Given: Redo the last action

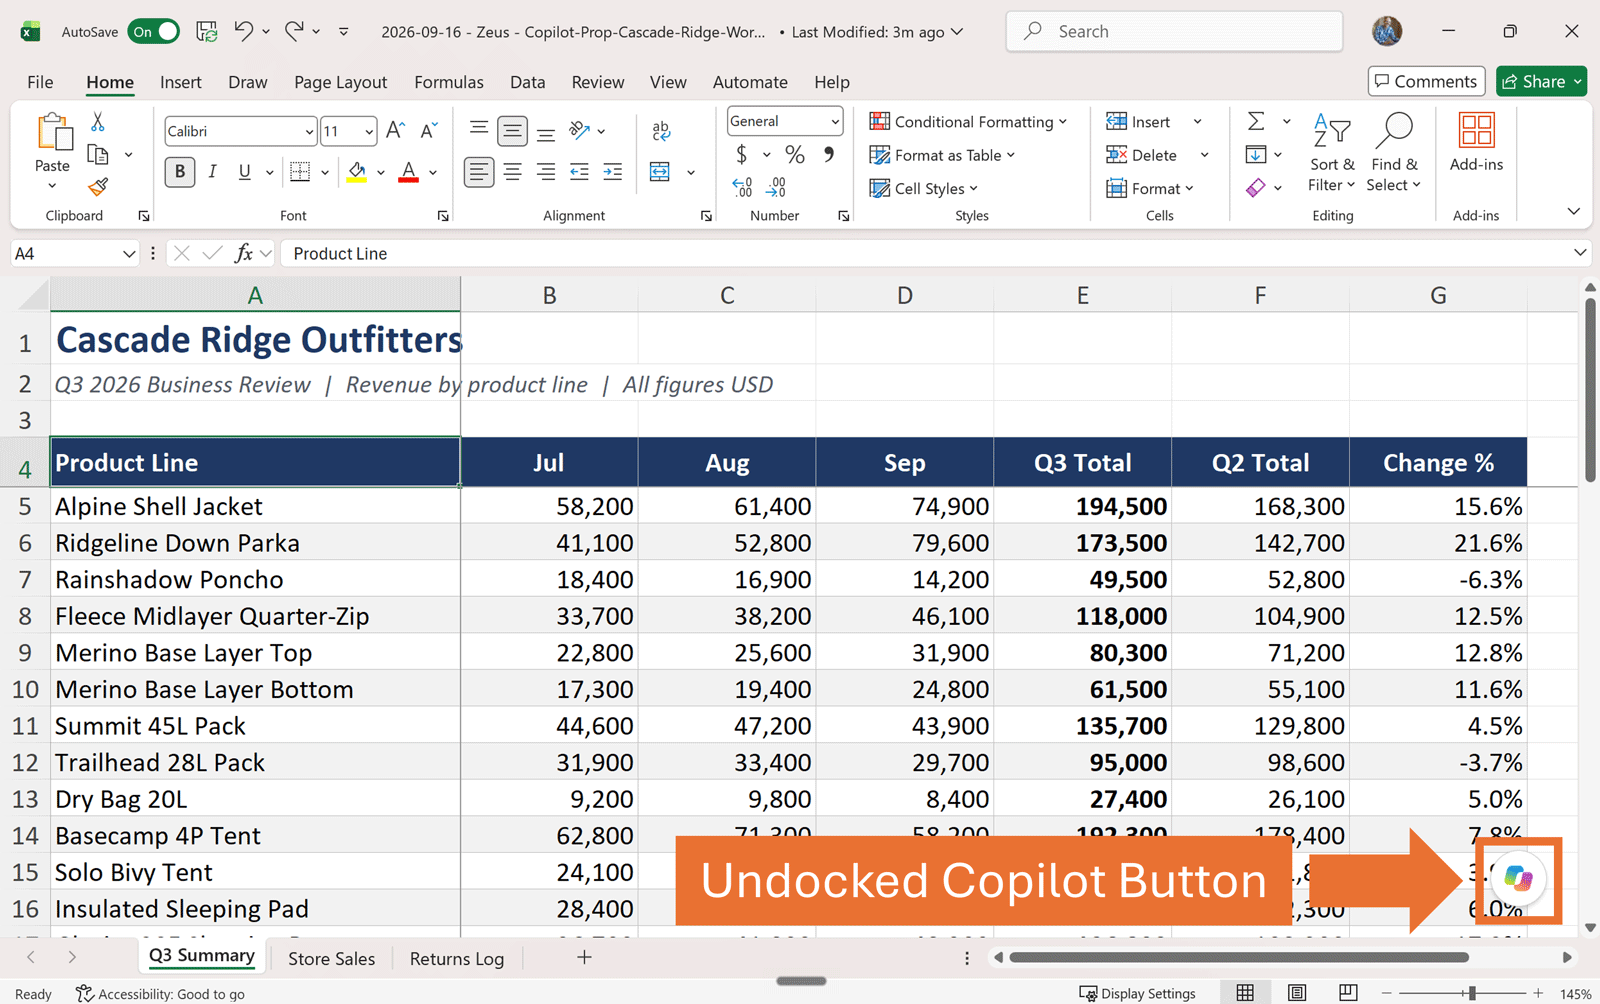Looking at the screenshot, I should coord(294,31).
